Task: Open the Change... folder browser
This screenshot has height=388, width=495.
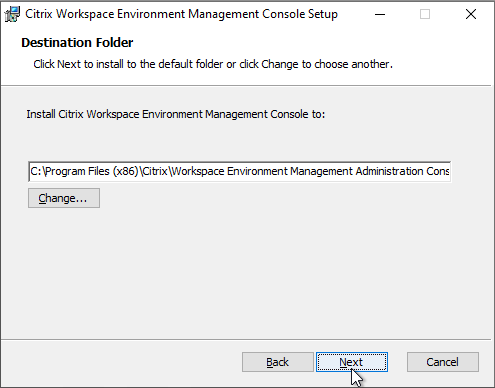Action: click(x=64, y=198)
